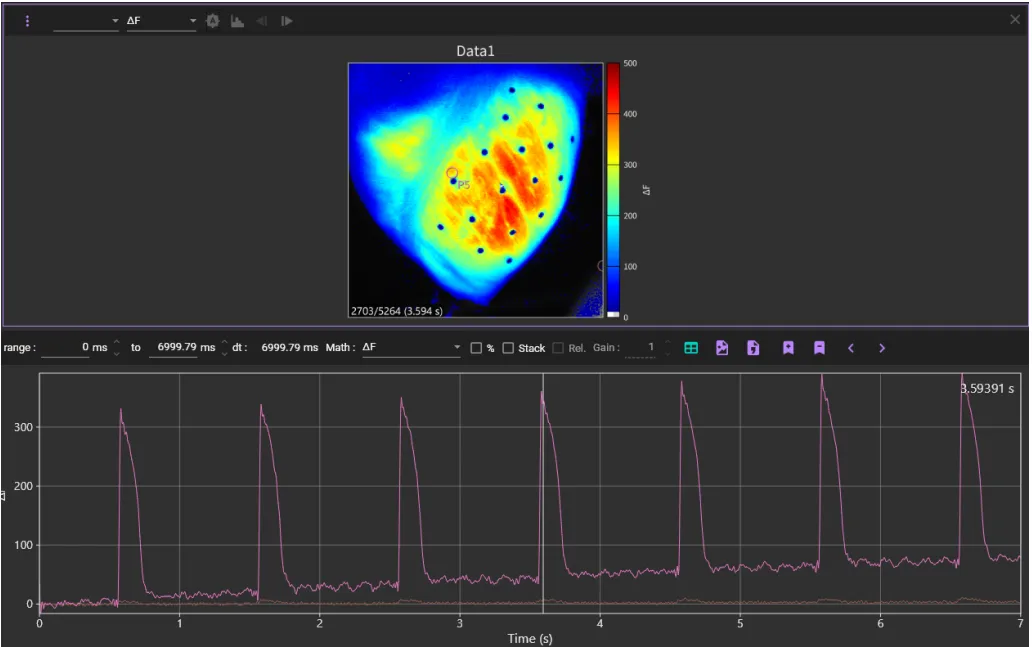Click the export image file icon

722,348
